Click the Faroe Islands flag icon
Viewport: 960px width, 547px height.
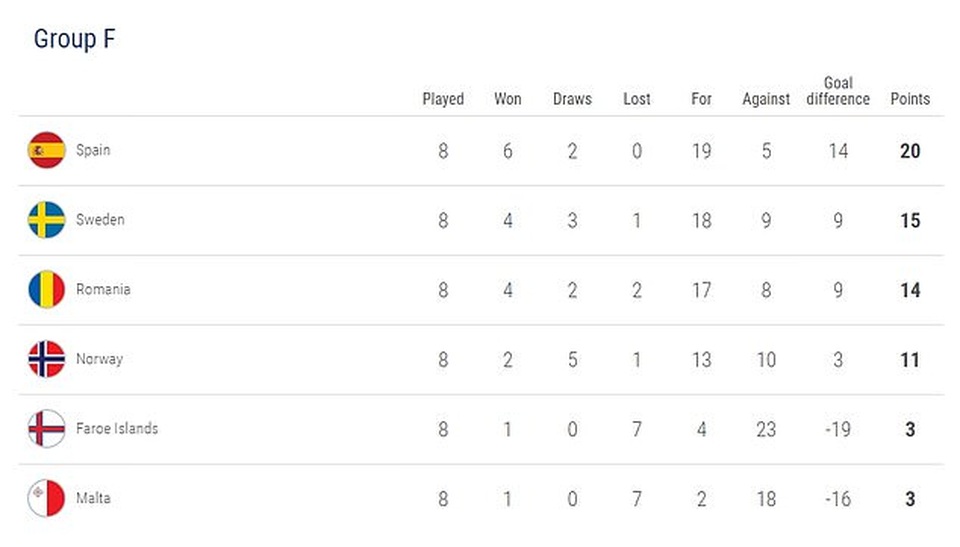46,428
